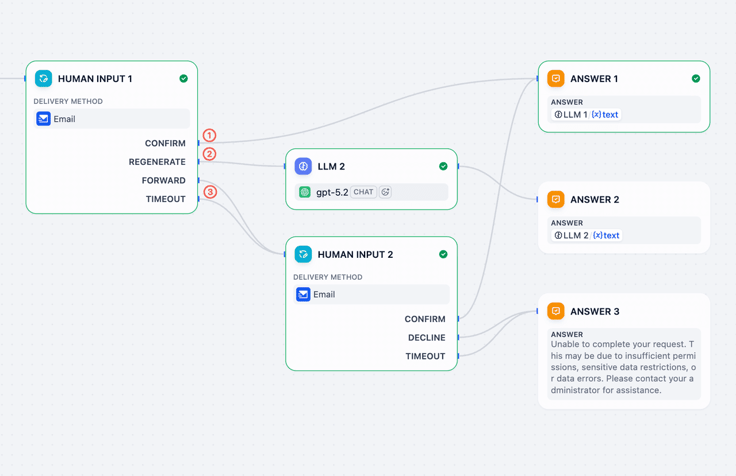Click the DECLINE branch in Human Input 2

click(x=426, y=338)
